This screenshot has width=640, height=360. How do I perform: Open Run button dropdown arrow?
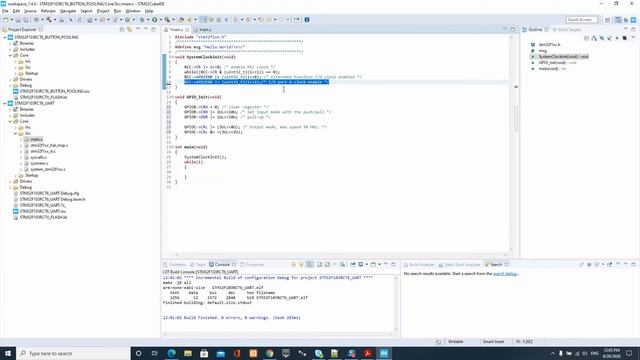160,20
